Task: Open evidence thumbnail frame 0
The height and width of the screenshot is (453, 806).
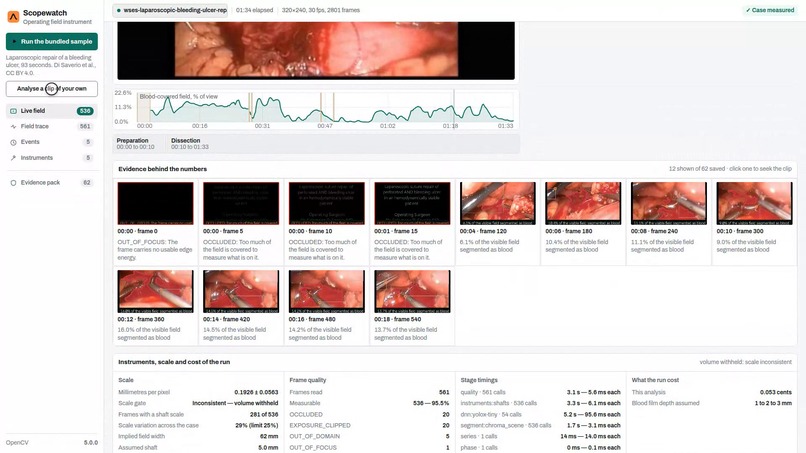Action: (155, 203)
